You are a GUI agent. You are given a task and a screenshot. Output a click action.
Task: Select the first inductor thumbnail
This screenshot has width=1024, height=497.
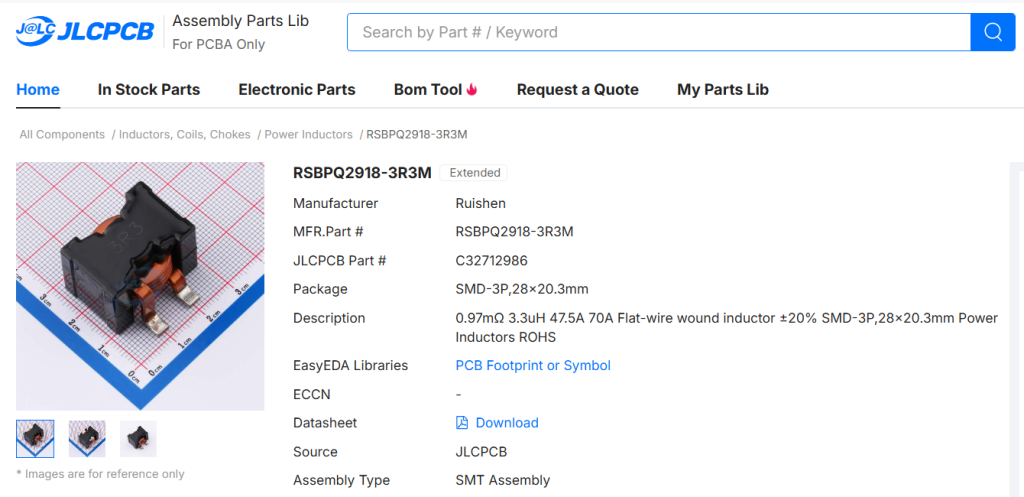click(x=35, y=439)
